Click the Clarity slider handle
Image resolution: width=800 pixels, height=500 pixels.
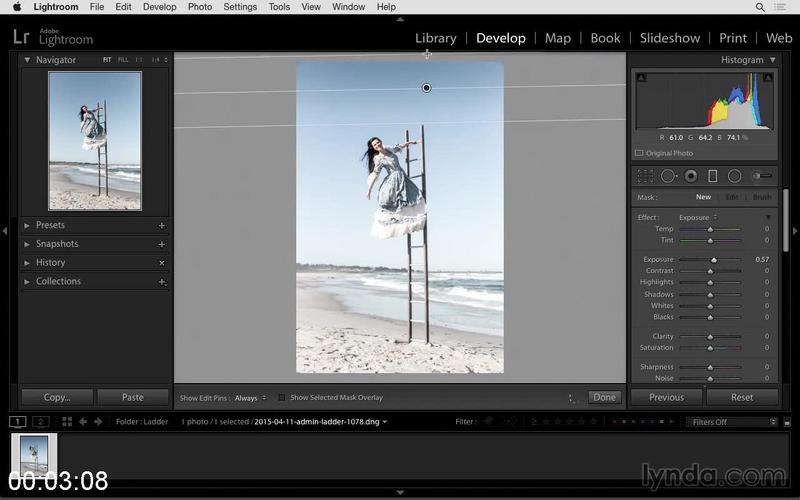click(x=710, y=337)
